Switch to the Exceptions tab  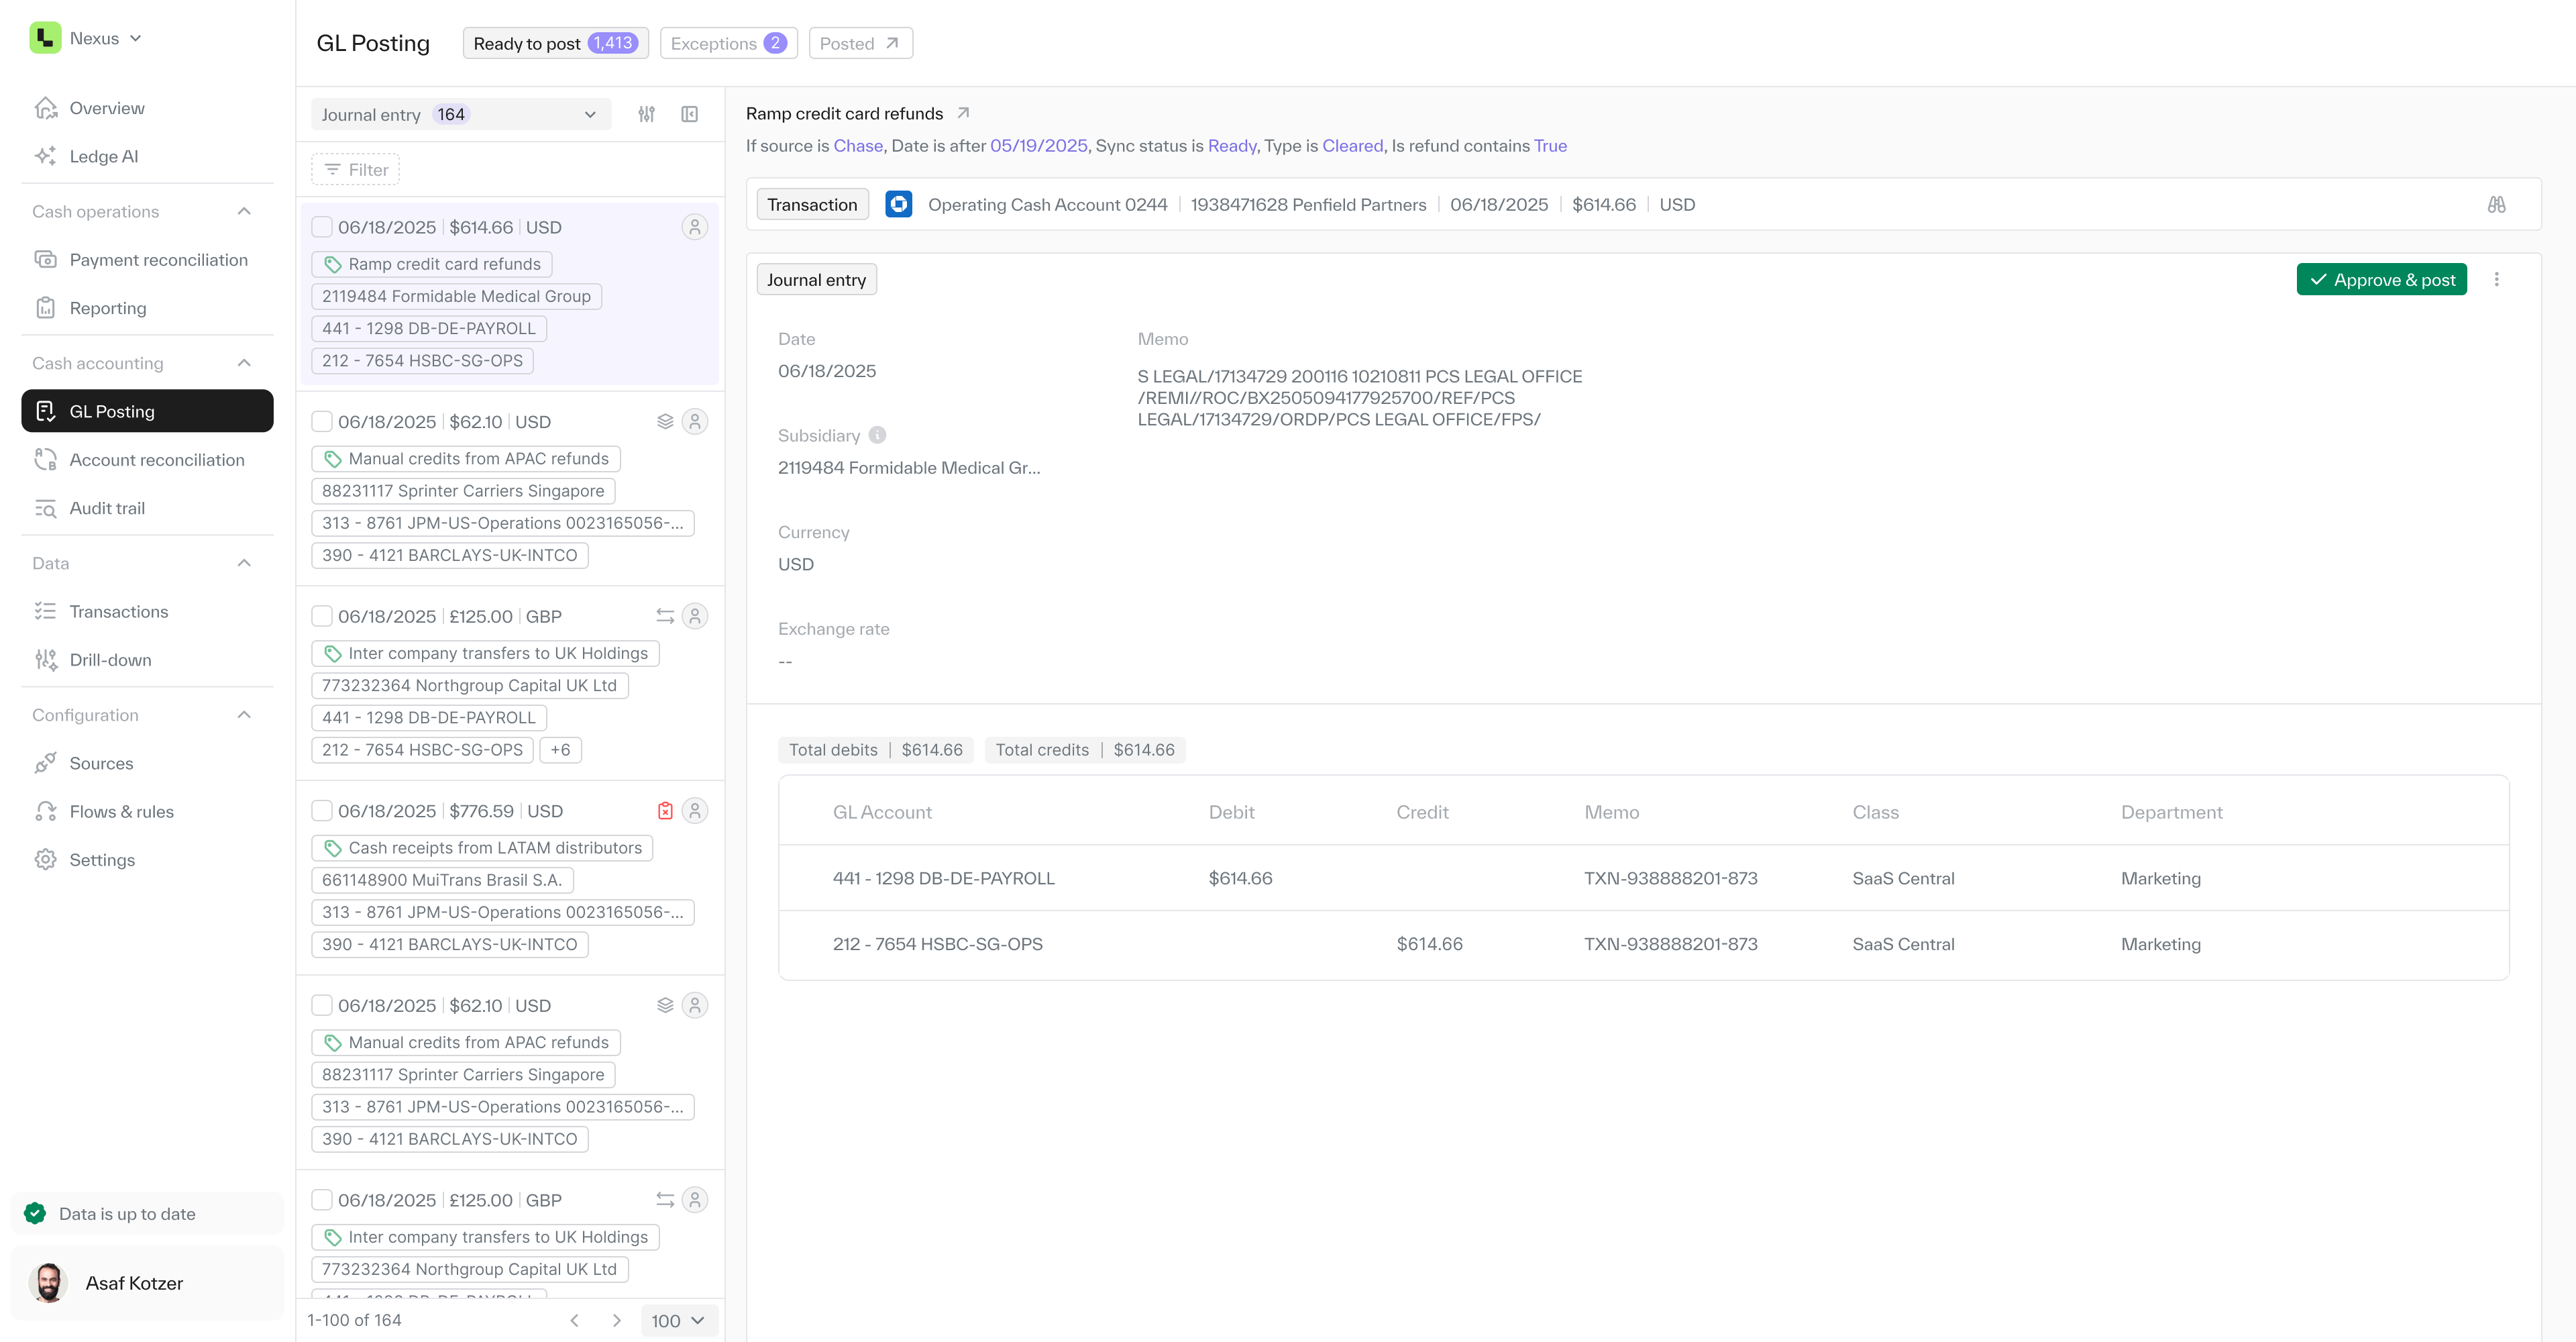(728, 43)
